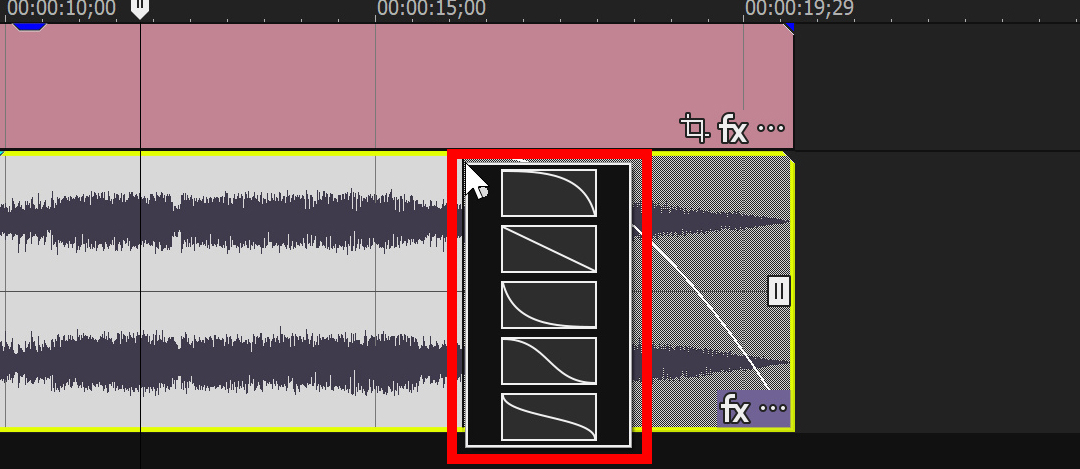Select the pink video event

[x=396, y=86]
